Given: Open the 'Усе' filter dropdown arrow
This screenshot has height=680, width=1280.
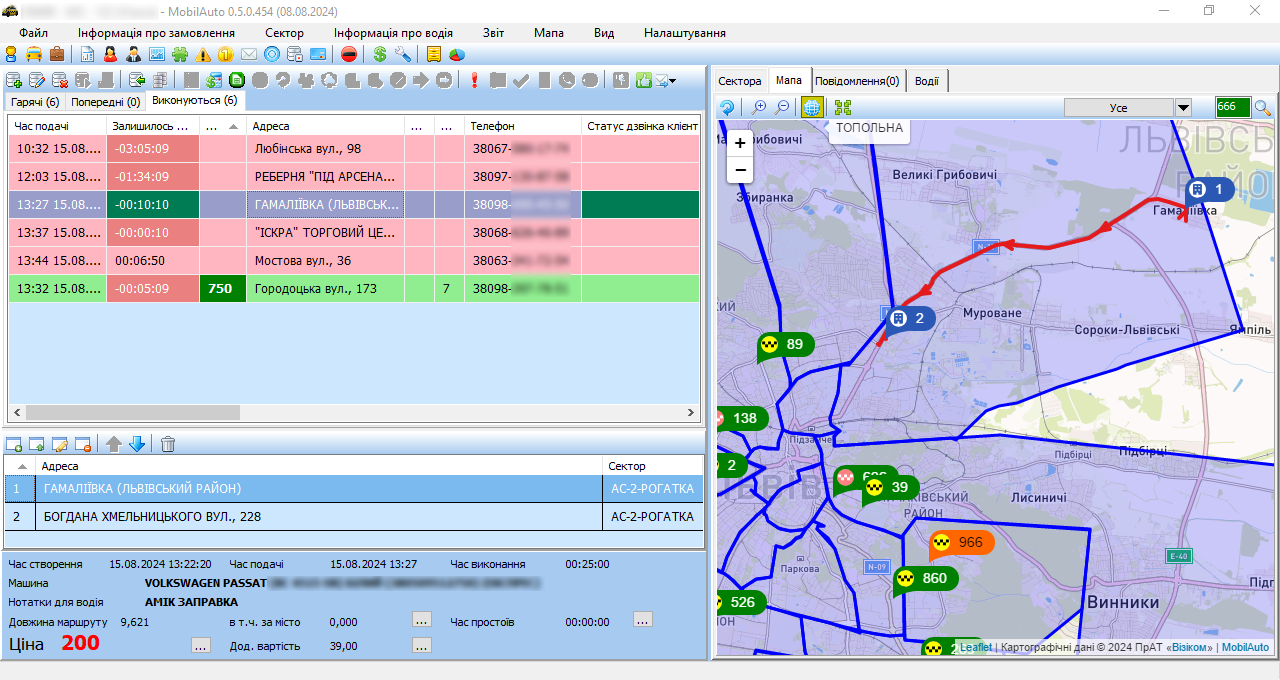Looking at the screenshot, I should (1183, 108).
